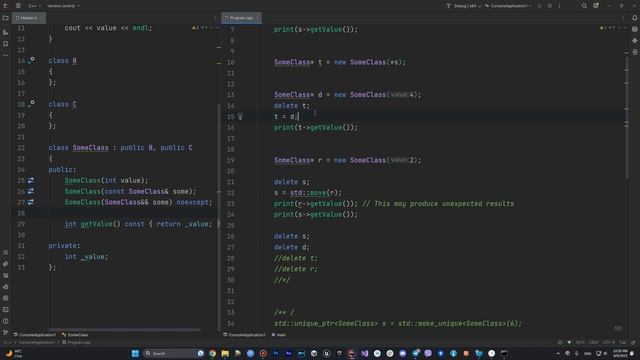Open Visual Studio from the taskbar

(364, 353)
